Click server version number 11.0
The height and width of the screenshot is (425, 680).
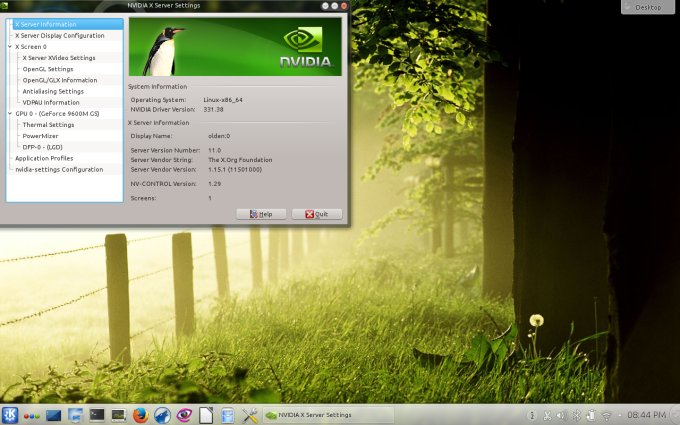click(x=214, y=150)
